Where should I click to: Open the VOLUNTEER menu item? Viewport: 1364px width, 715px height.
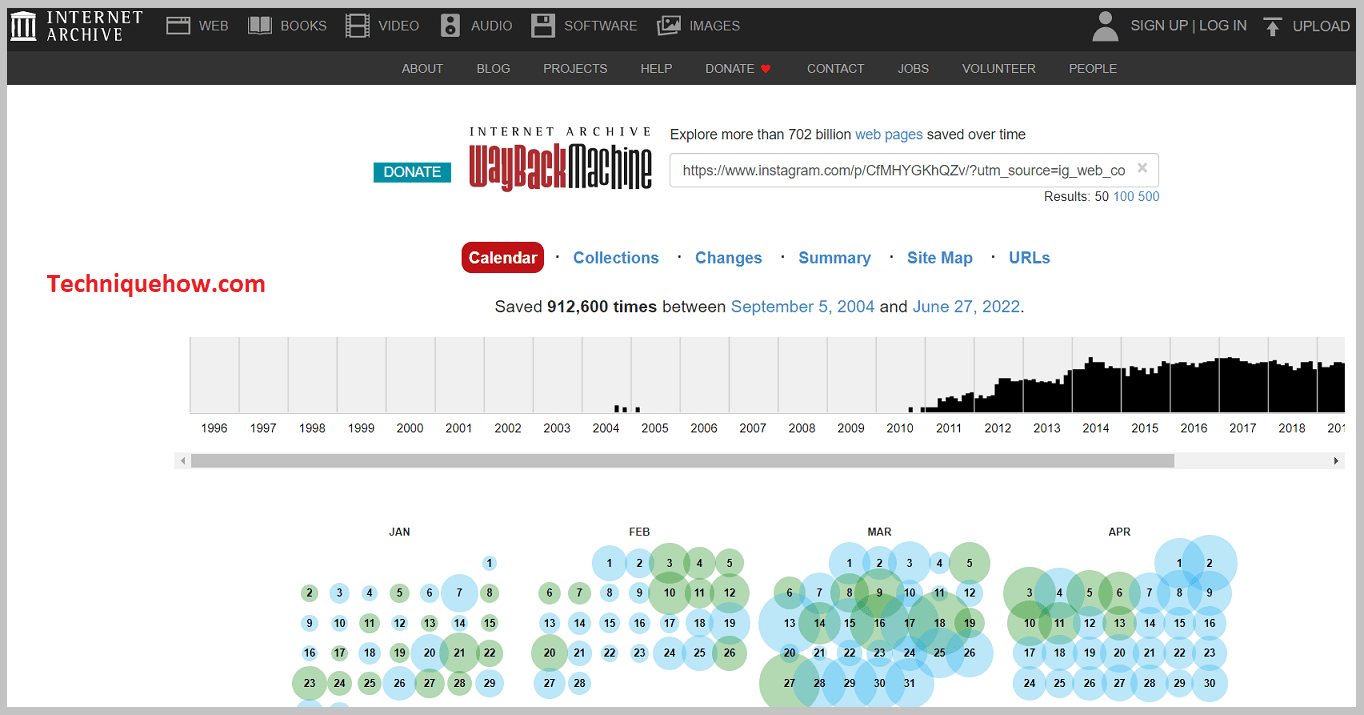[999, 69]
